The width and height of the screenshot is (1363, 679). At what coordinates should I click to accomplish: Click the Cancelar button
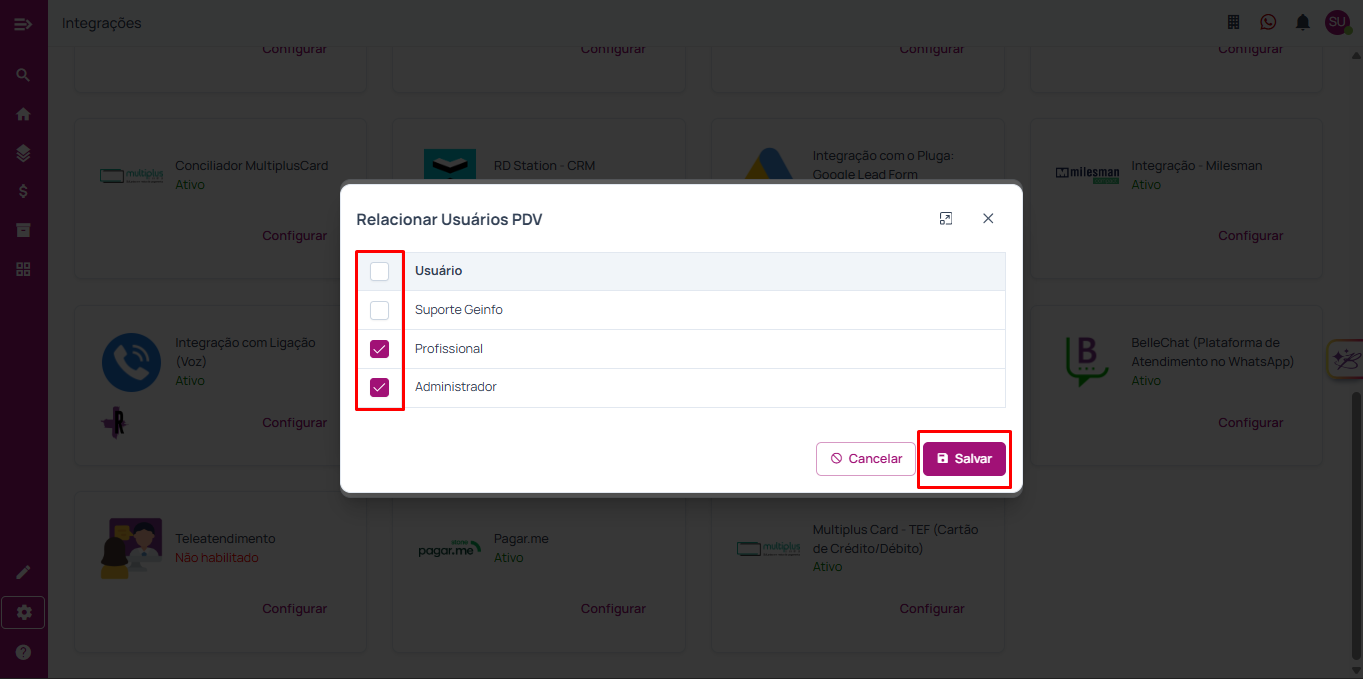pos(866,459)
